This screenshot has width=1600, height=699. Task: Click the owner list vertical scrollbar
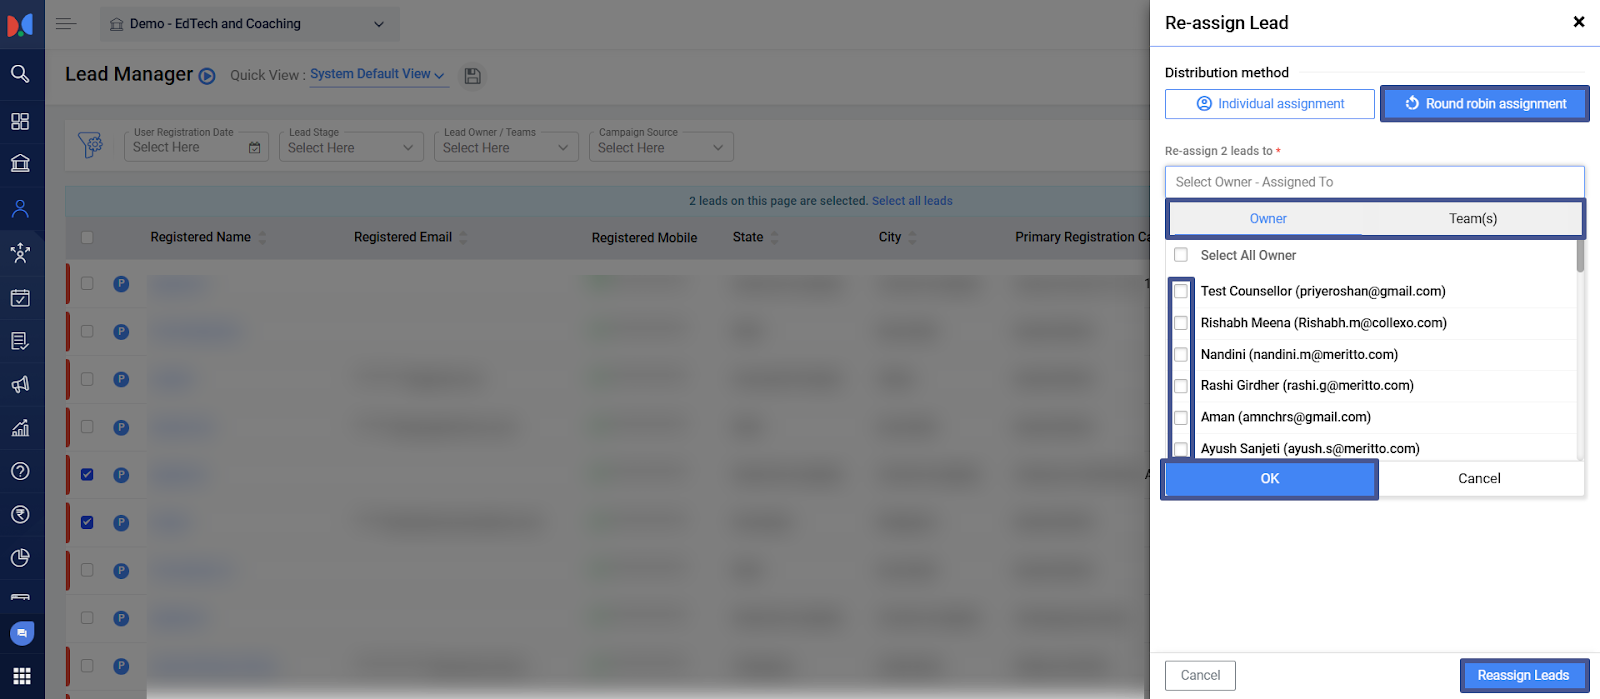click(x=1580, y=256)
